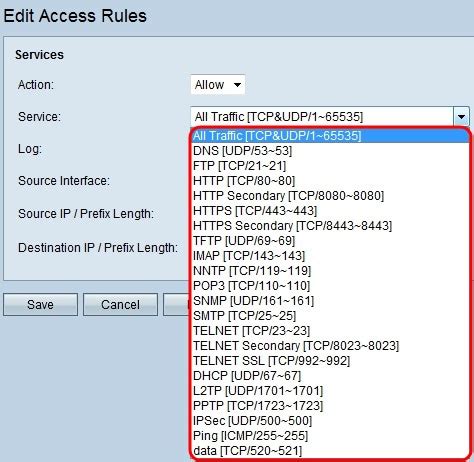Click the Service dropdown arrow button
This screenshot has width=474, height=462.
(461, 117)
